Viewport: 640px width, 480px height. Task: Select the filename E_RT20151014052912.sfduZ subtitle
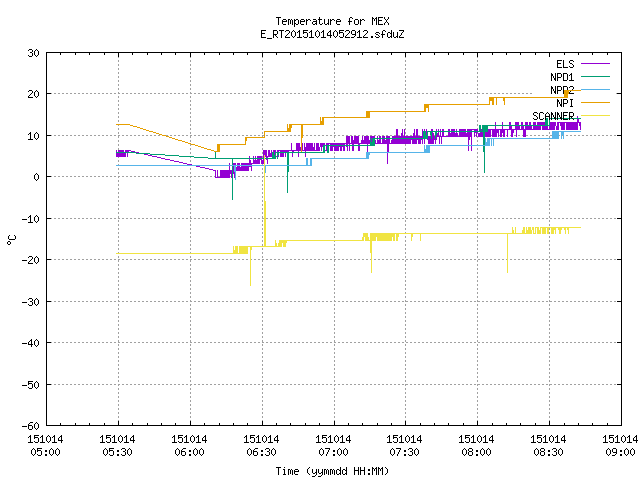click(332, 34)
